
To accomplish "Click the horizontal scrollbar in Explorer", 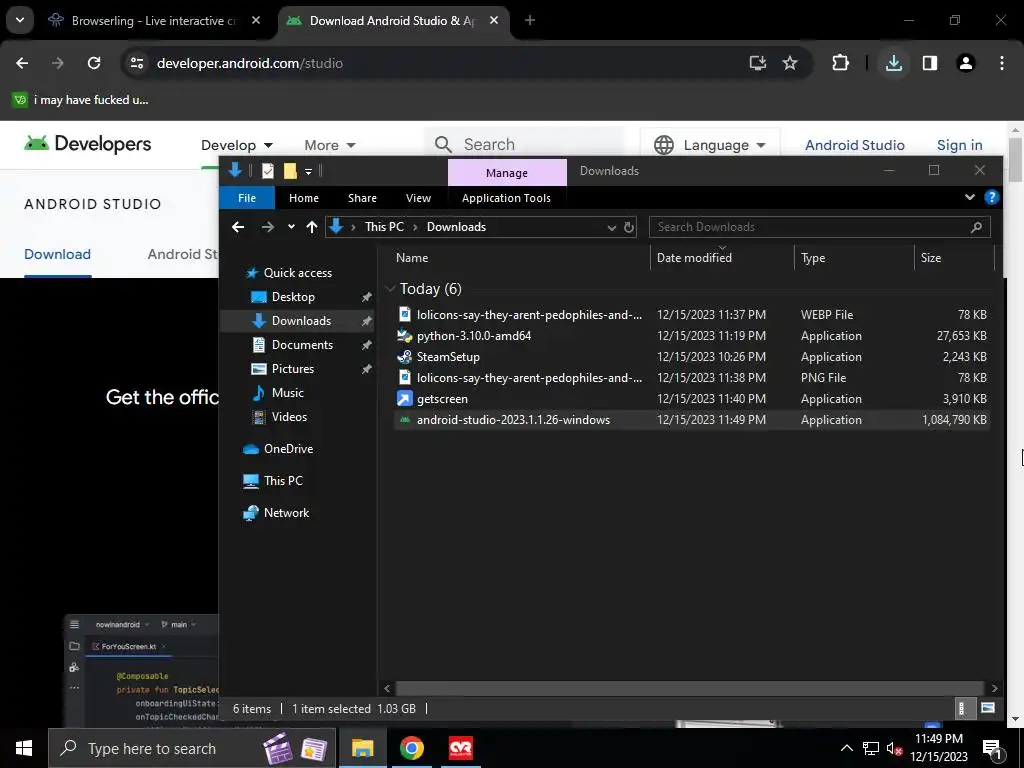I will tap(689, 688).
